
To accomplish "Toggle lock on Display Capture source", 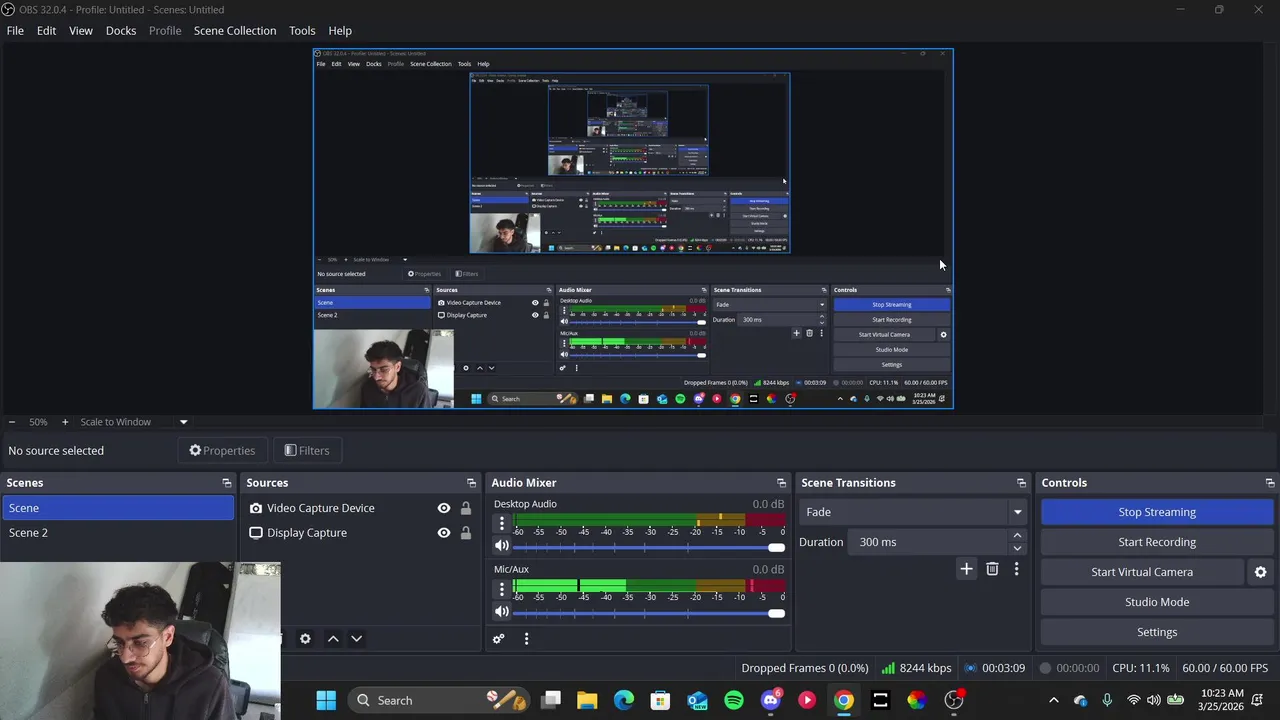I will (x=466, y=533).
